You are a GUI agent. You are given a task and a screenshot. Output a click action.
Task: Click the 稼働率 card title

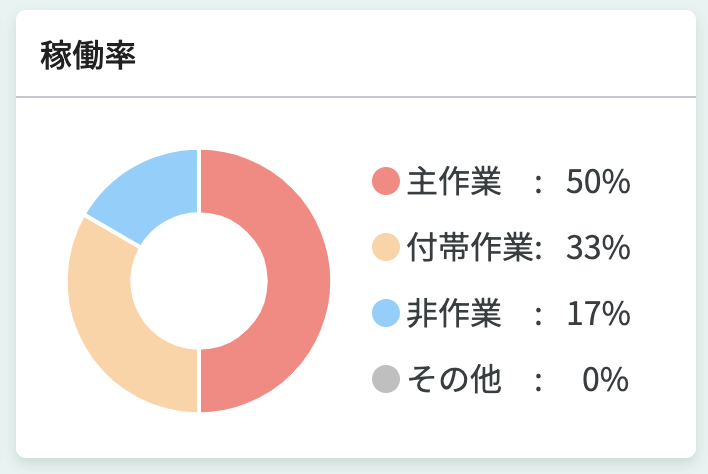[88, 56]
